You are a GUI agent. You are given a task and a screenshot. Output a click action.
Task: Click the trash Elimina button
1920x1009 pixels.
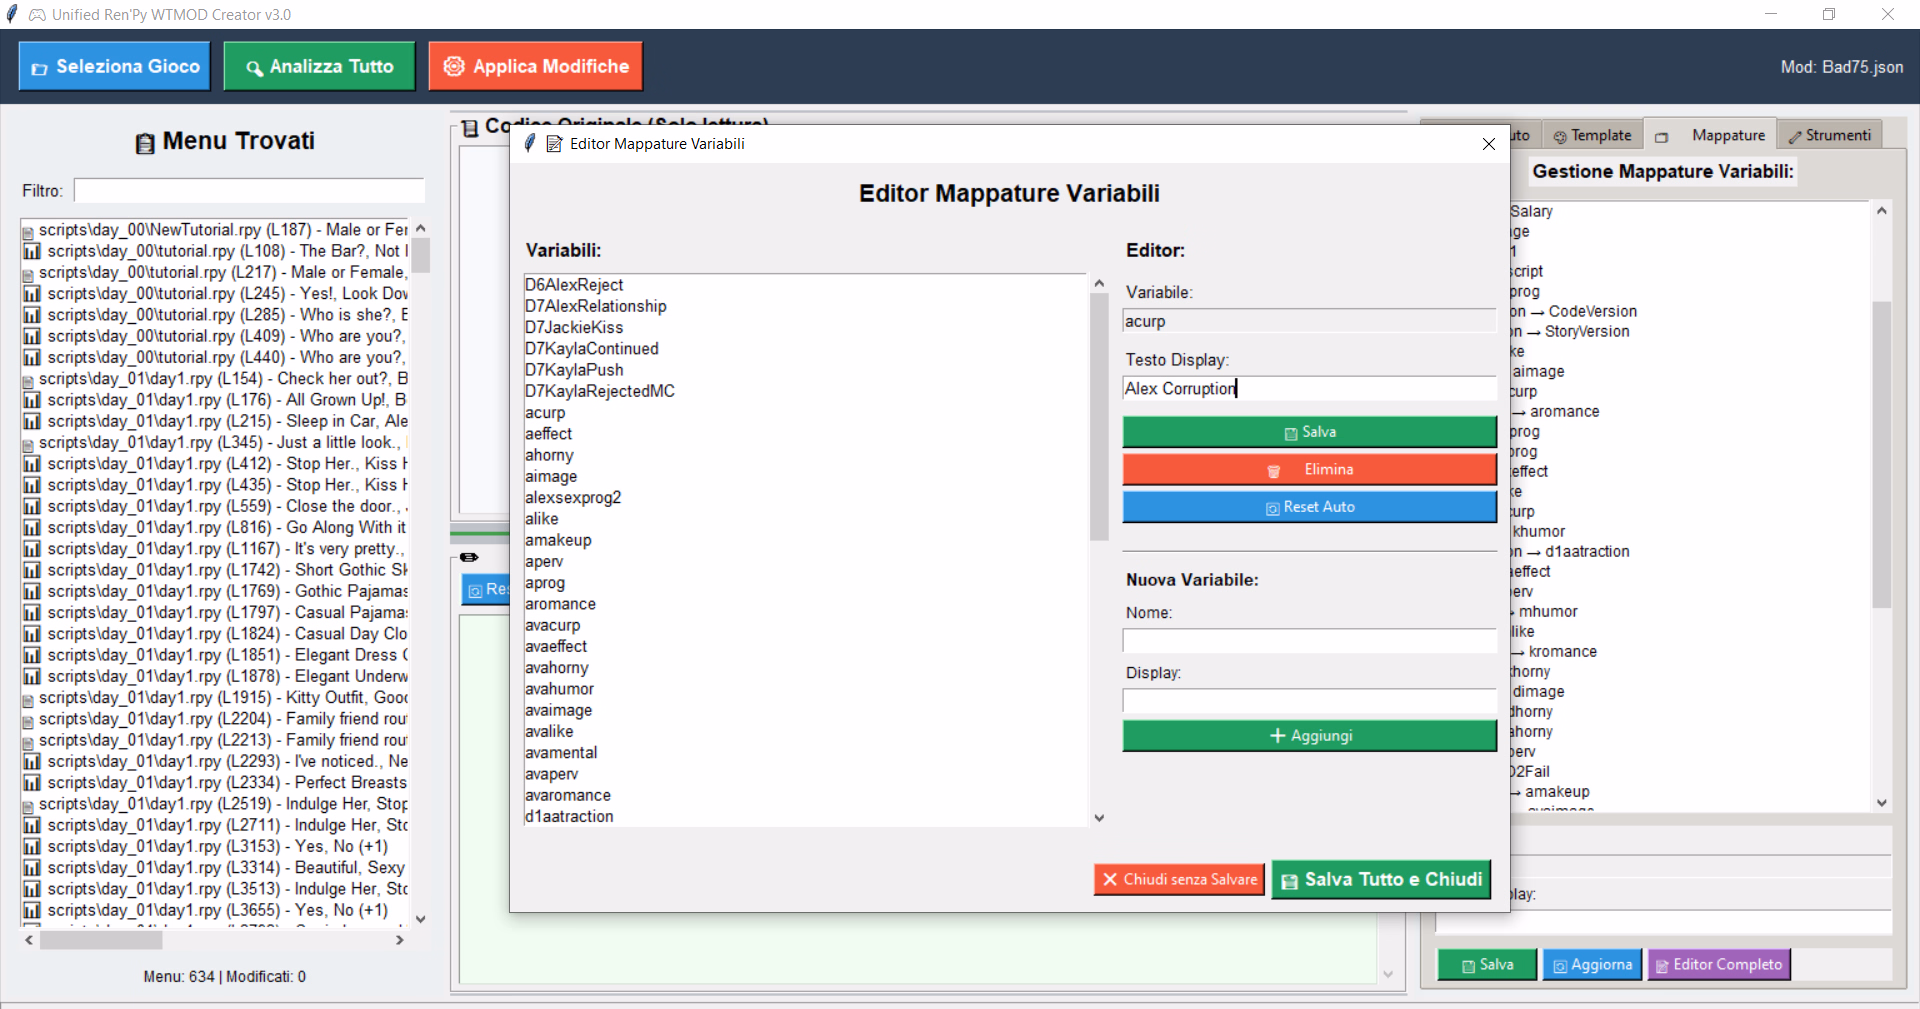[x=1309, y=469]
